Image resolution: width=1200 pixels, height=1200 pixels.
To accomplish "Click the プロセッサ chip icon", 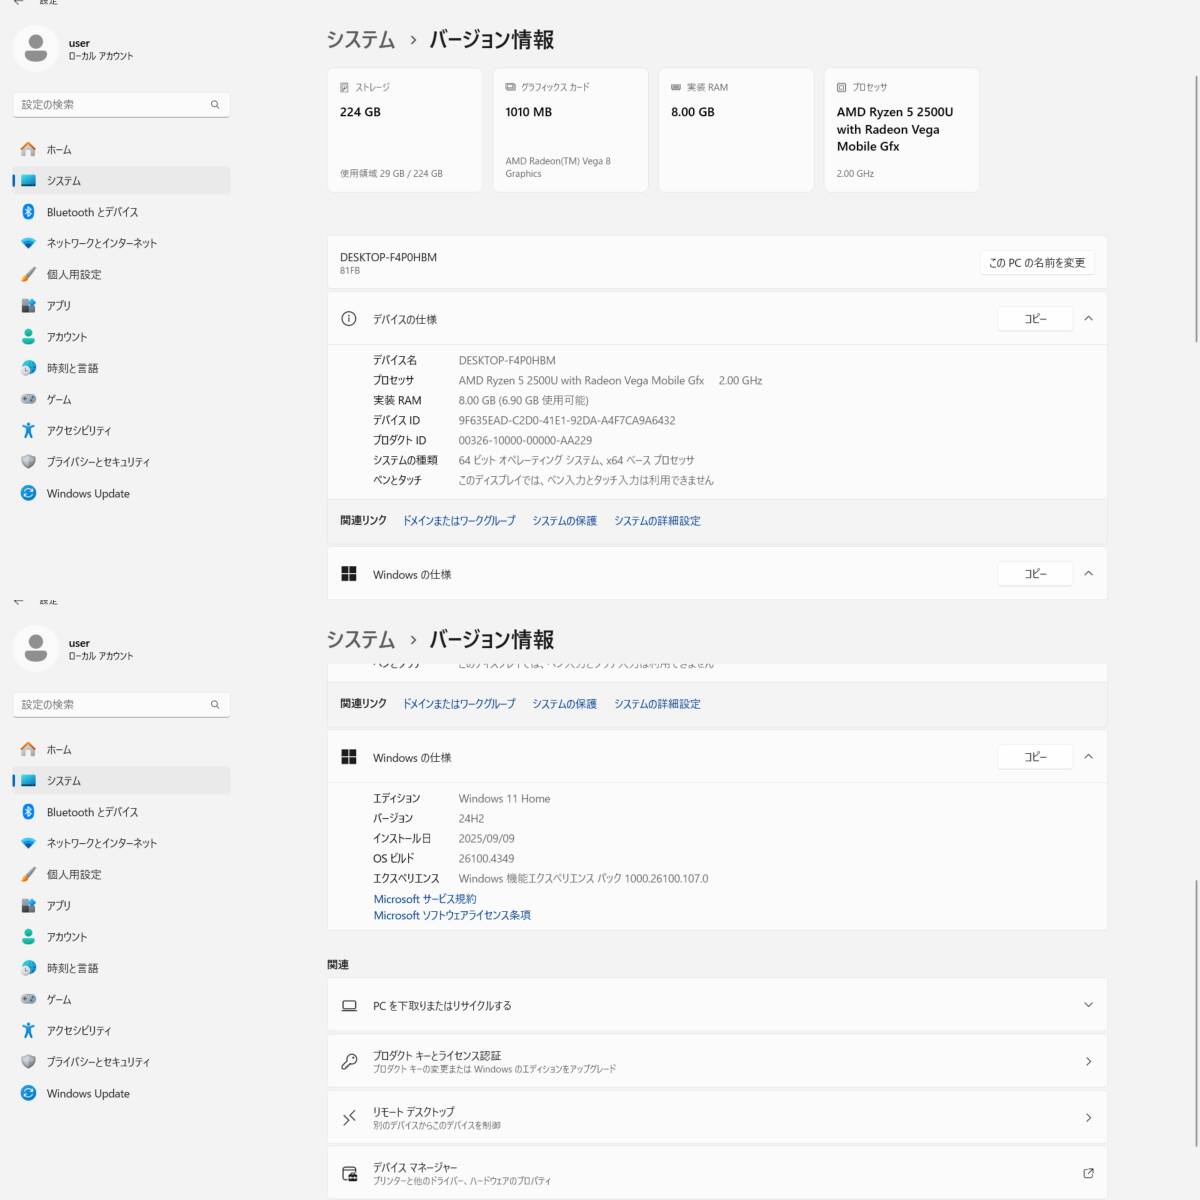I will [841, 88].
